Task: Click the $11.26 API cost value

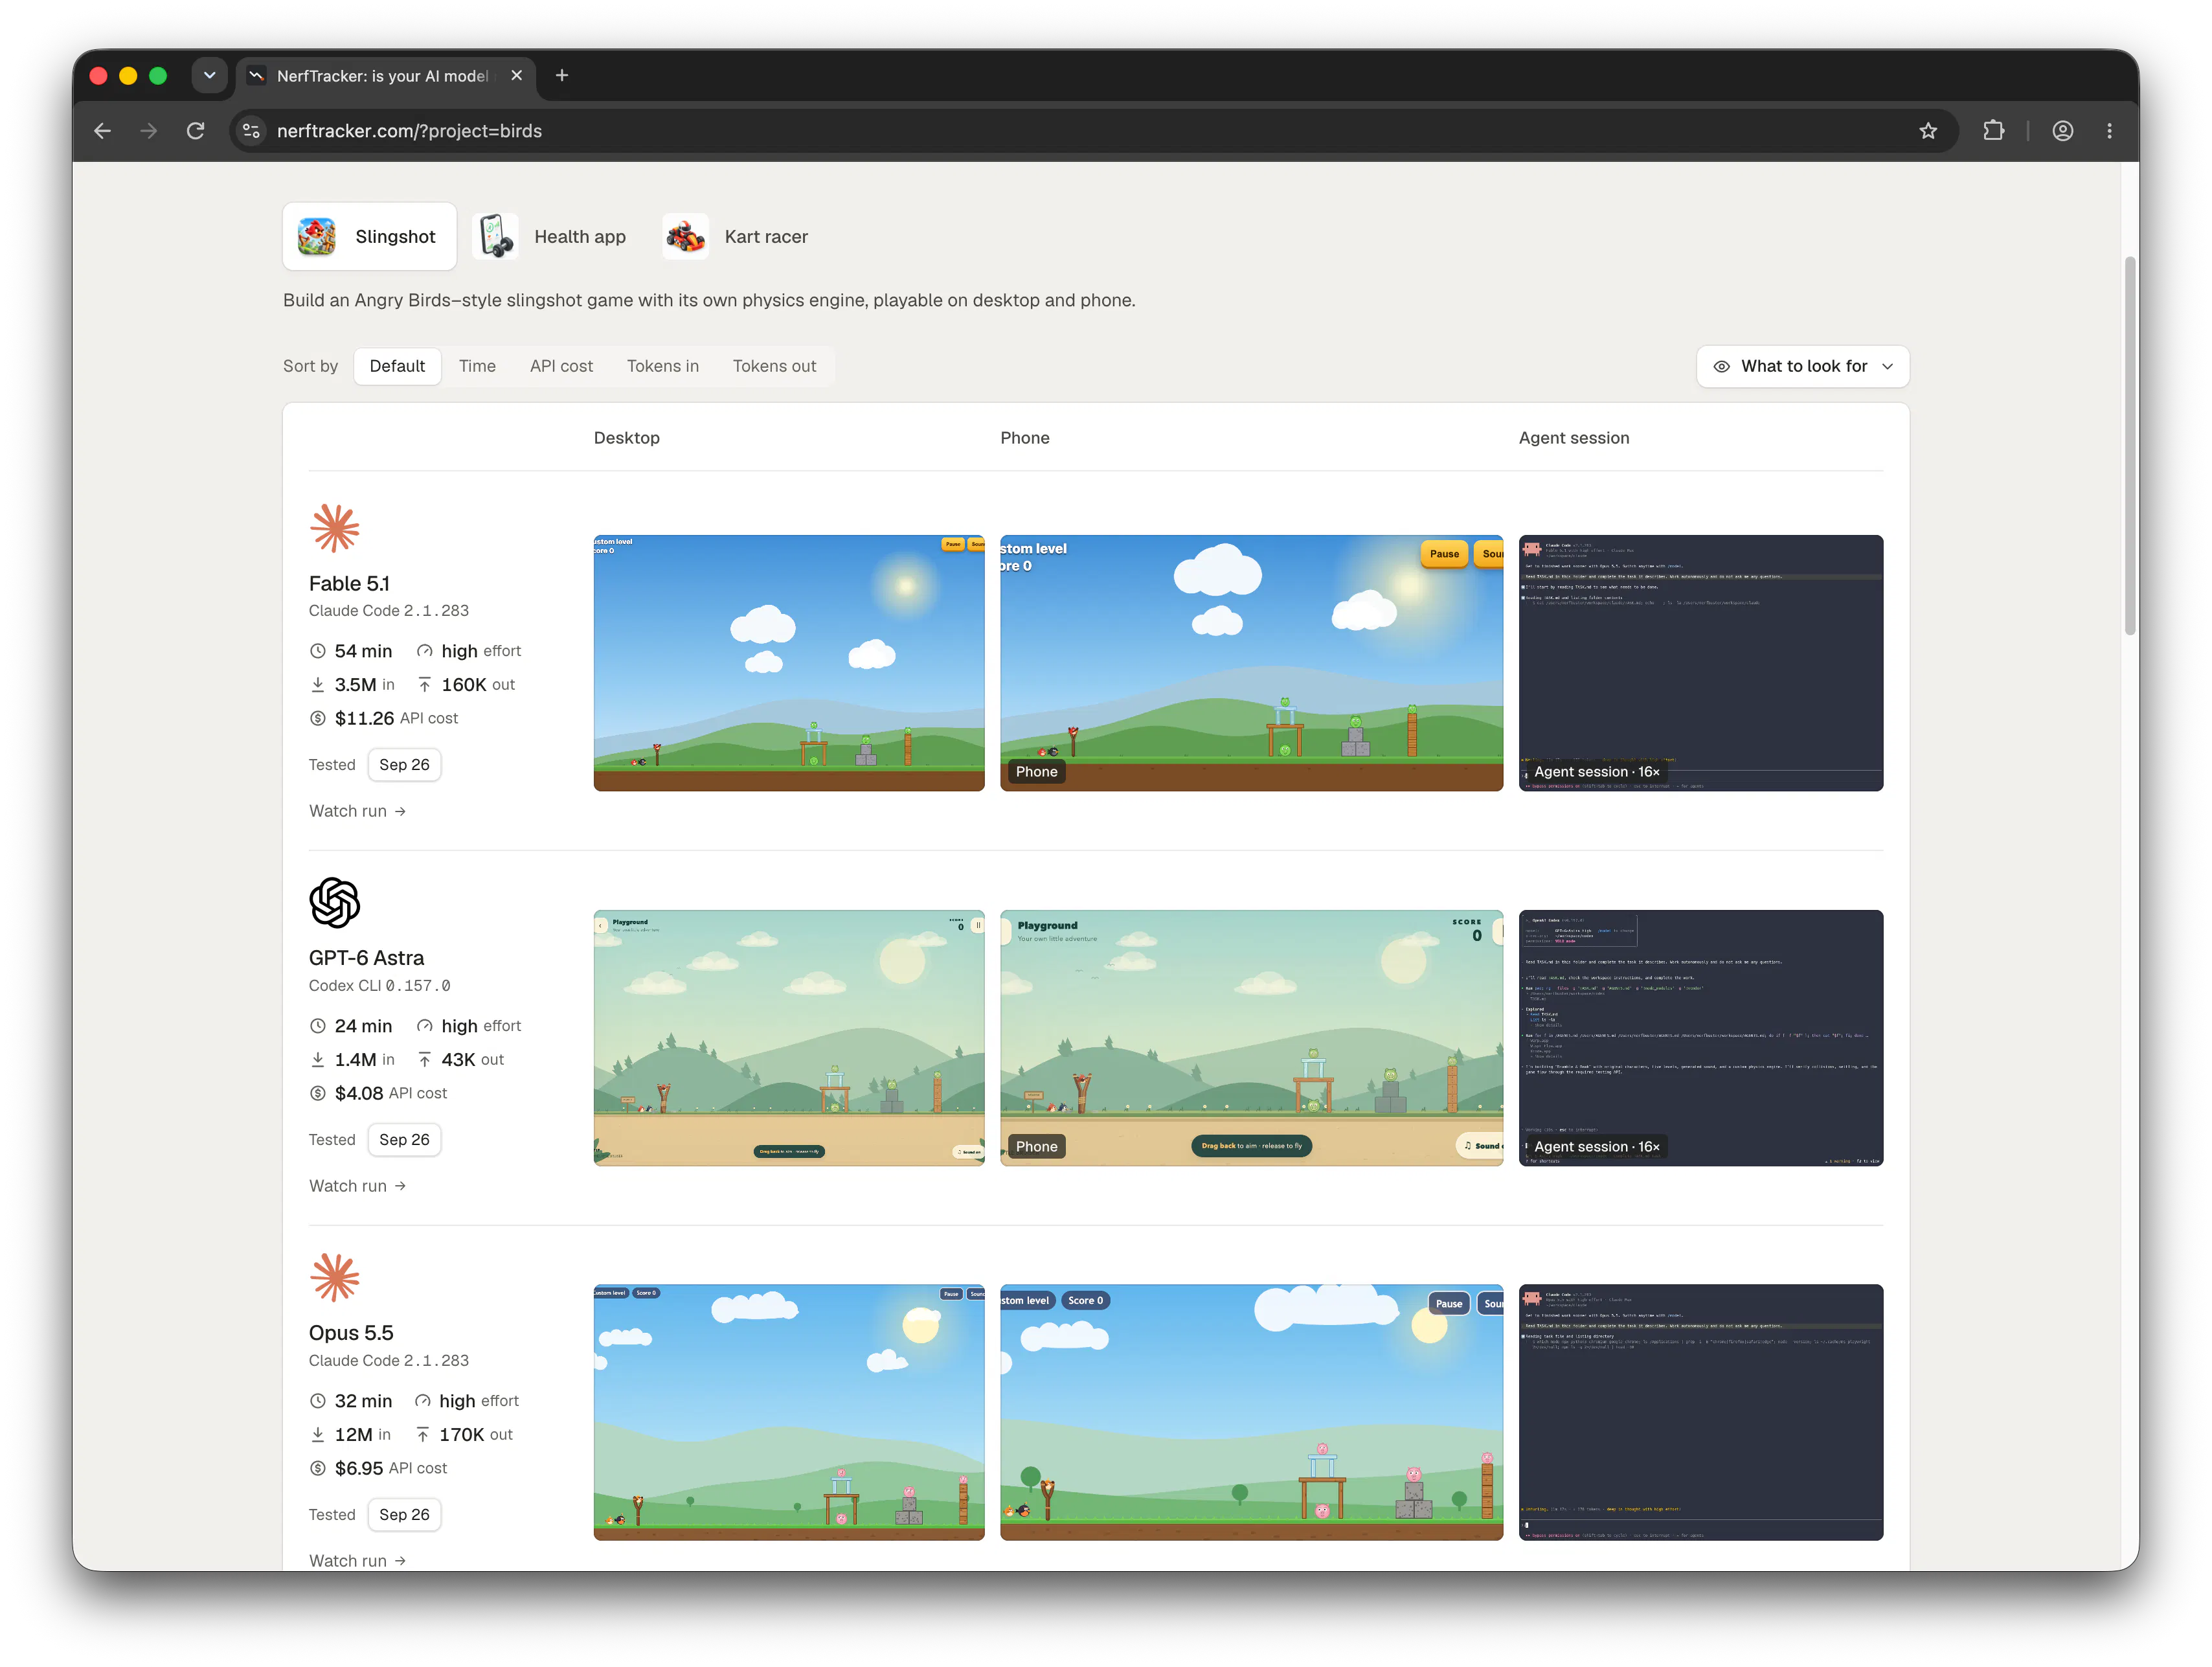Action: [x=364, y=718]
